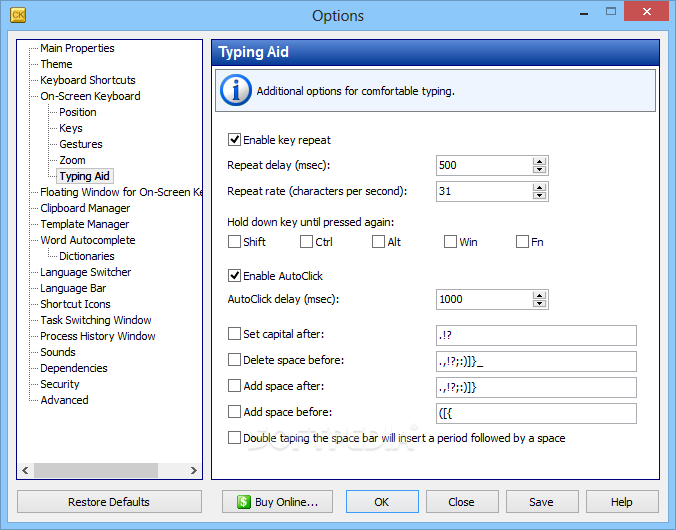Viewport: 676px width, 530px height.
Task: Select Template Manager in the tree
Action: click(84, 224)
